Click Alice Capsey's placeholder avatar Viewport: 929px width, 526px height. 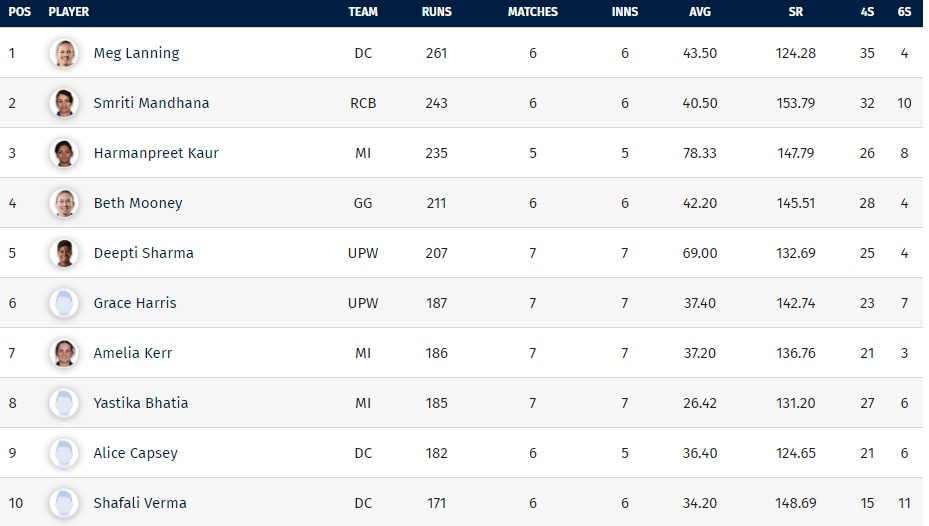point(64,453)
